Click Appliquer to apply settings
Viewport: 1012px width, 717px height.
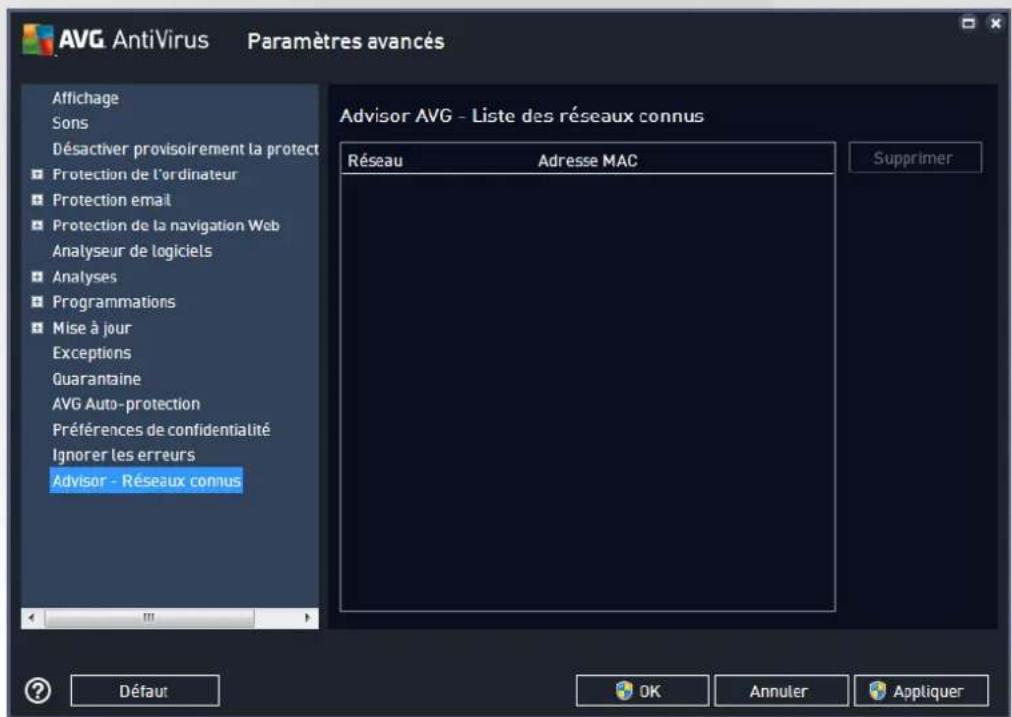click(x=921, y=691)
